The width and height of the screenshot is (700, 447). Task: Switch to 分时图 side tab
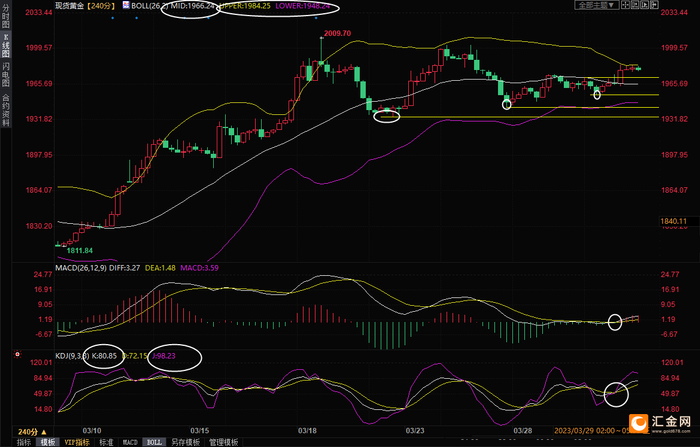[x=5, y=16]
